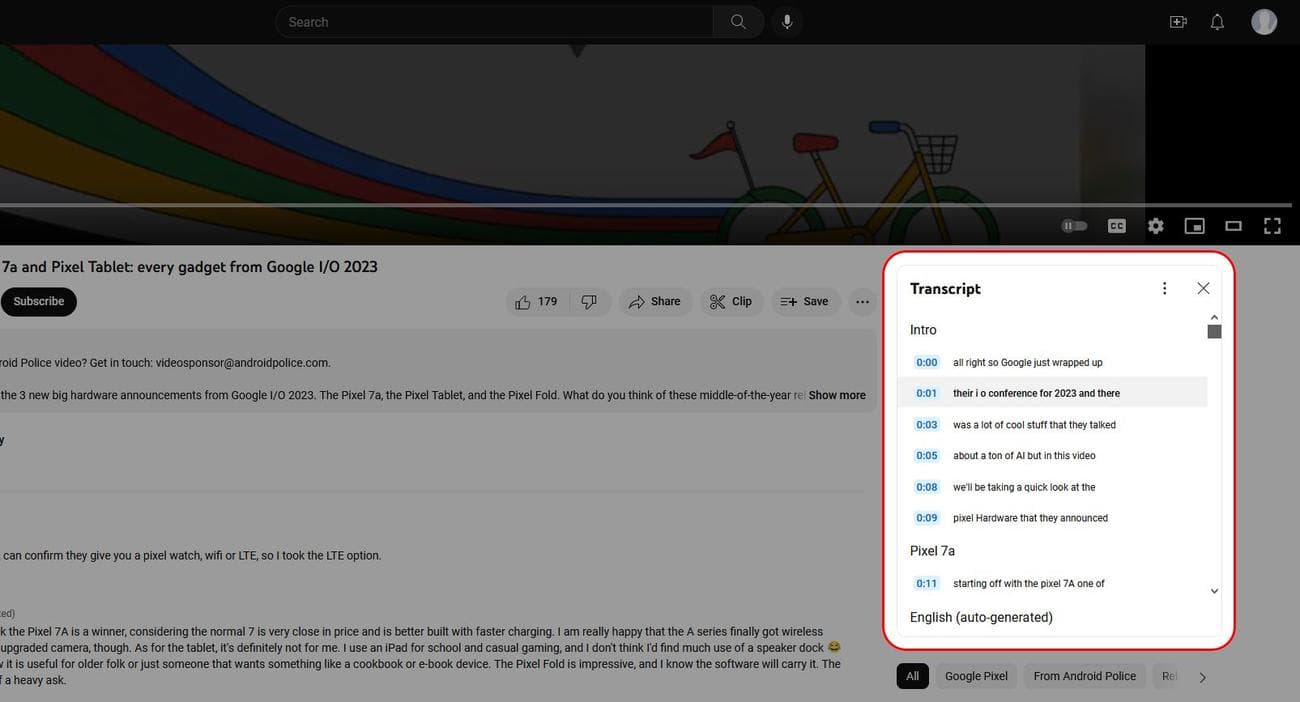Click the Share button
1300x702 pixels.
coord(655,301)
